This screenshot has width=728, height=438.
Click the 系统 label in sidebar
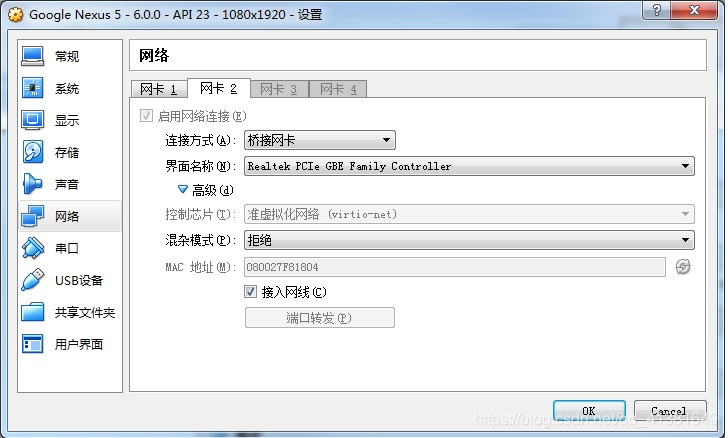(x=67, y=88)
